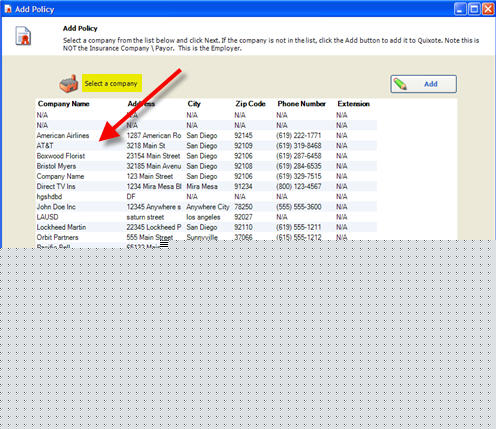
Task: Sort by City column header
Action: (x=194, y=104)
